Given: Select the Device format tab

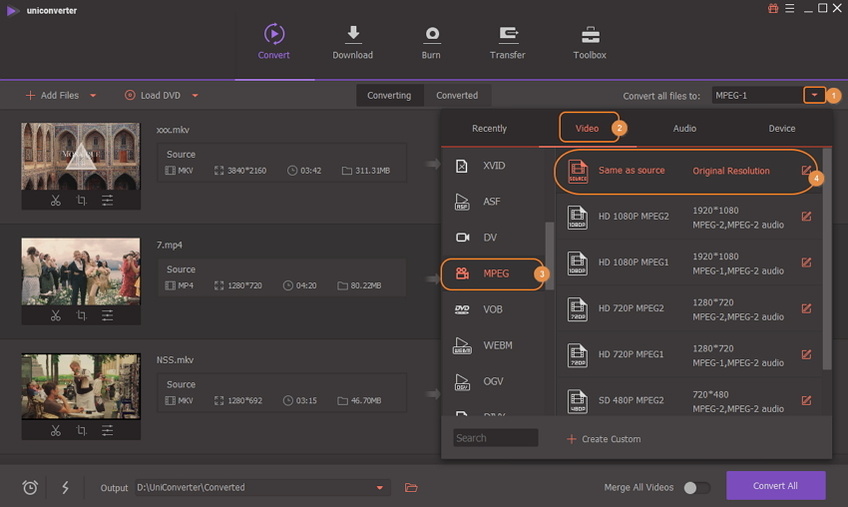Looking at the screenshot, I should point(782,128).
